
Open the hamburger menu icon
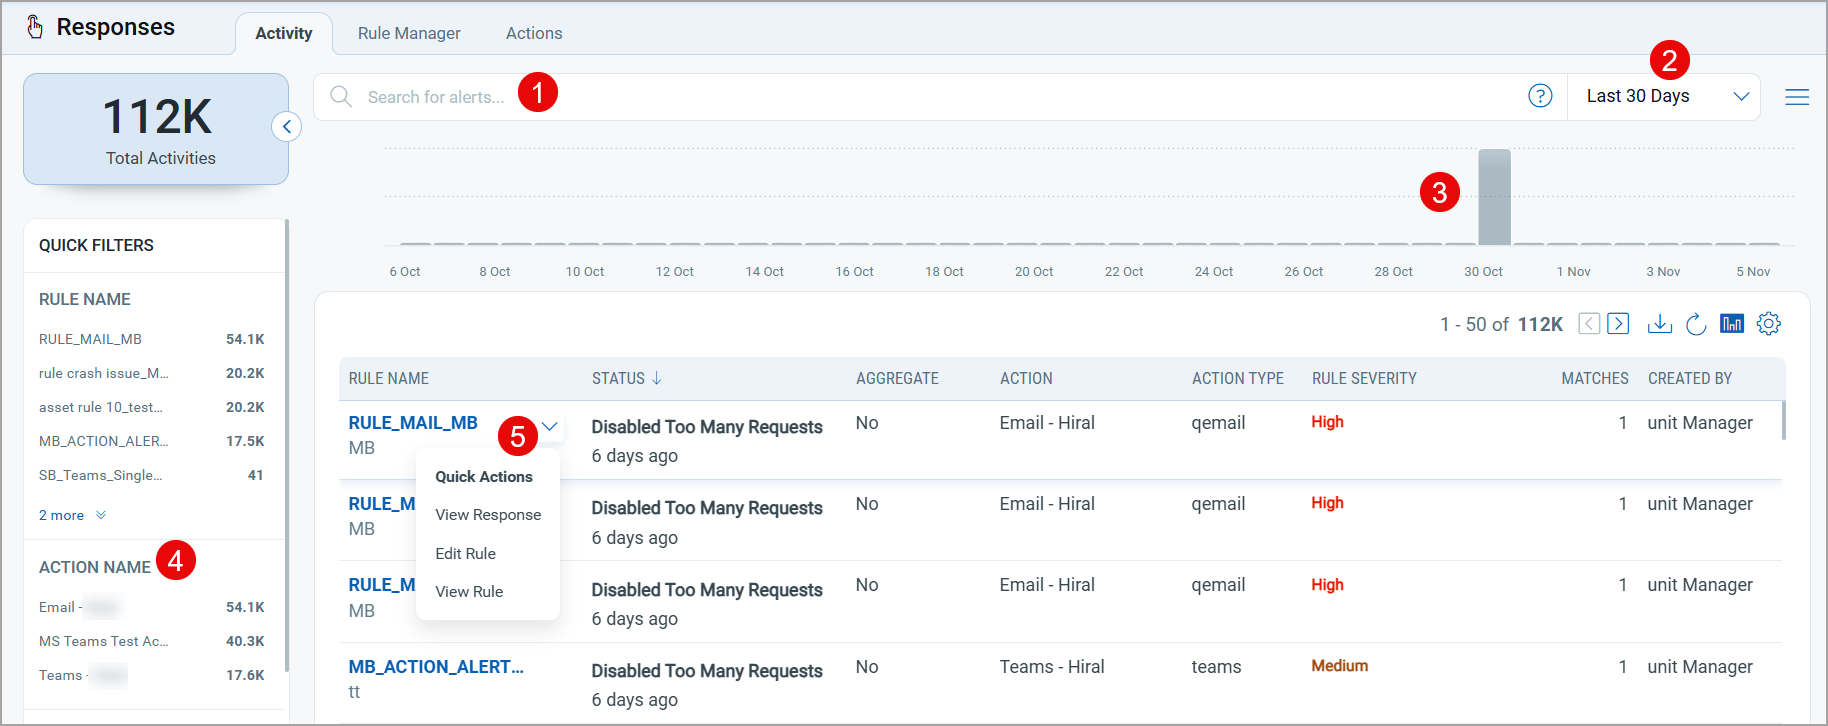point(1796,97)
